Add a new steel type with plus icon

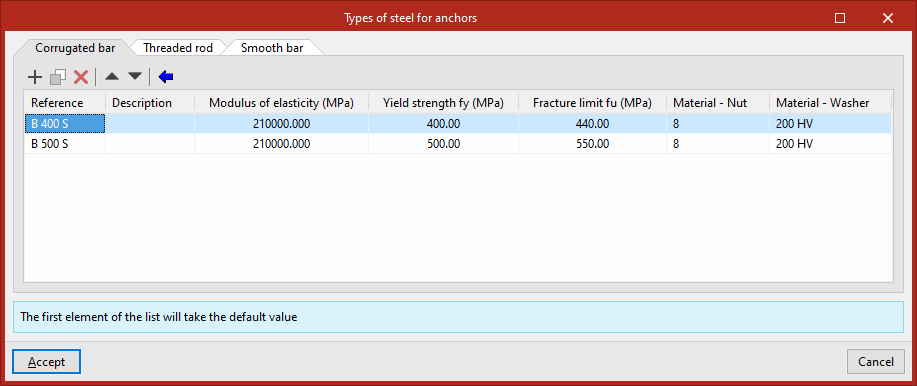pyautogui.click(x=35, y=77)
